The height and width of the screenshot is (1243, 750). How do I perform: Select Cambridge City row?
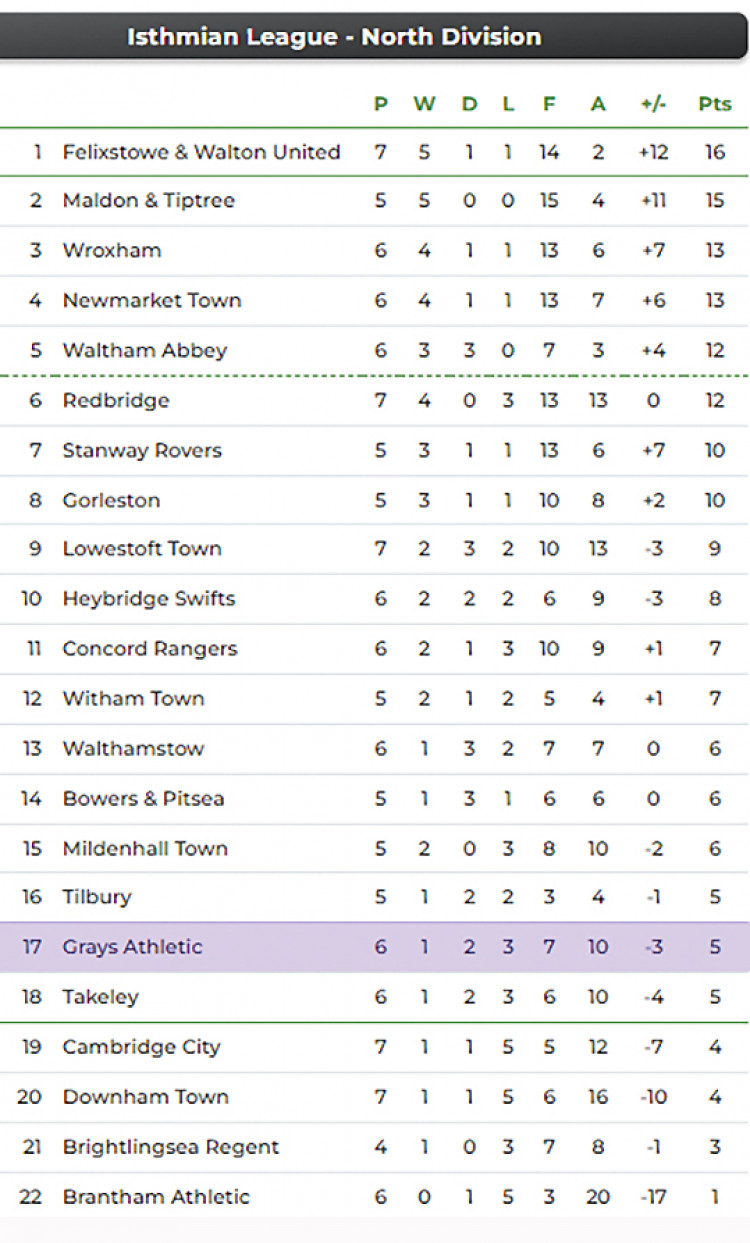375,1047
